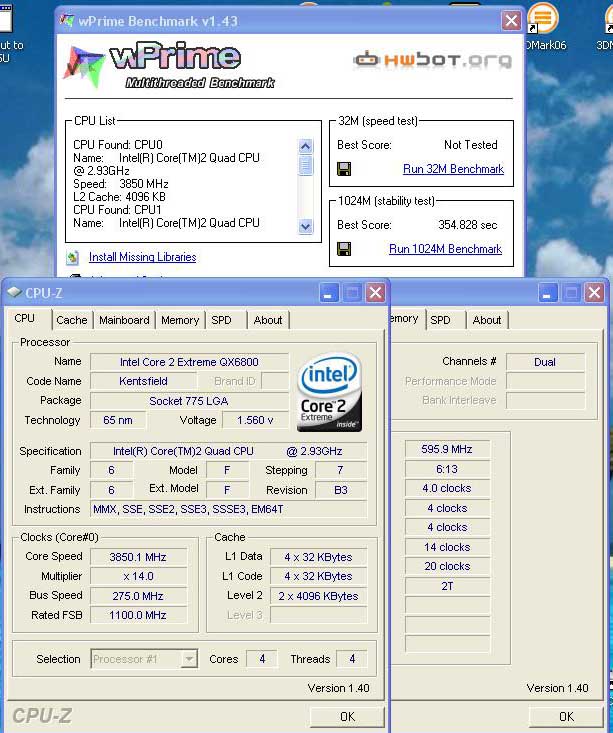The width and height of the screenshot is (613, 733).
Task: Click the 14 clocks memory timing value
Action: point(447,547)
